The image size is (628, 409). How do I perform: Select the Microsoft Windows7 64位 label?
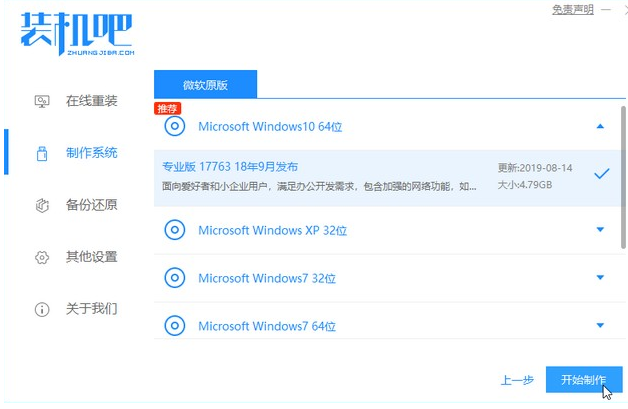[267, 326]
